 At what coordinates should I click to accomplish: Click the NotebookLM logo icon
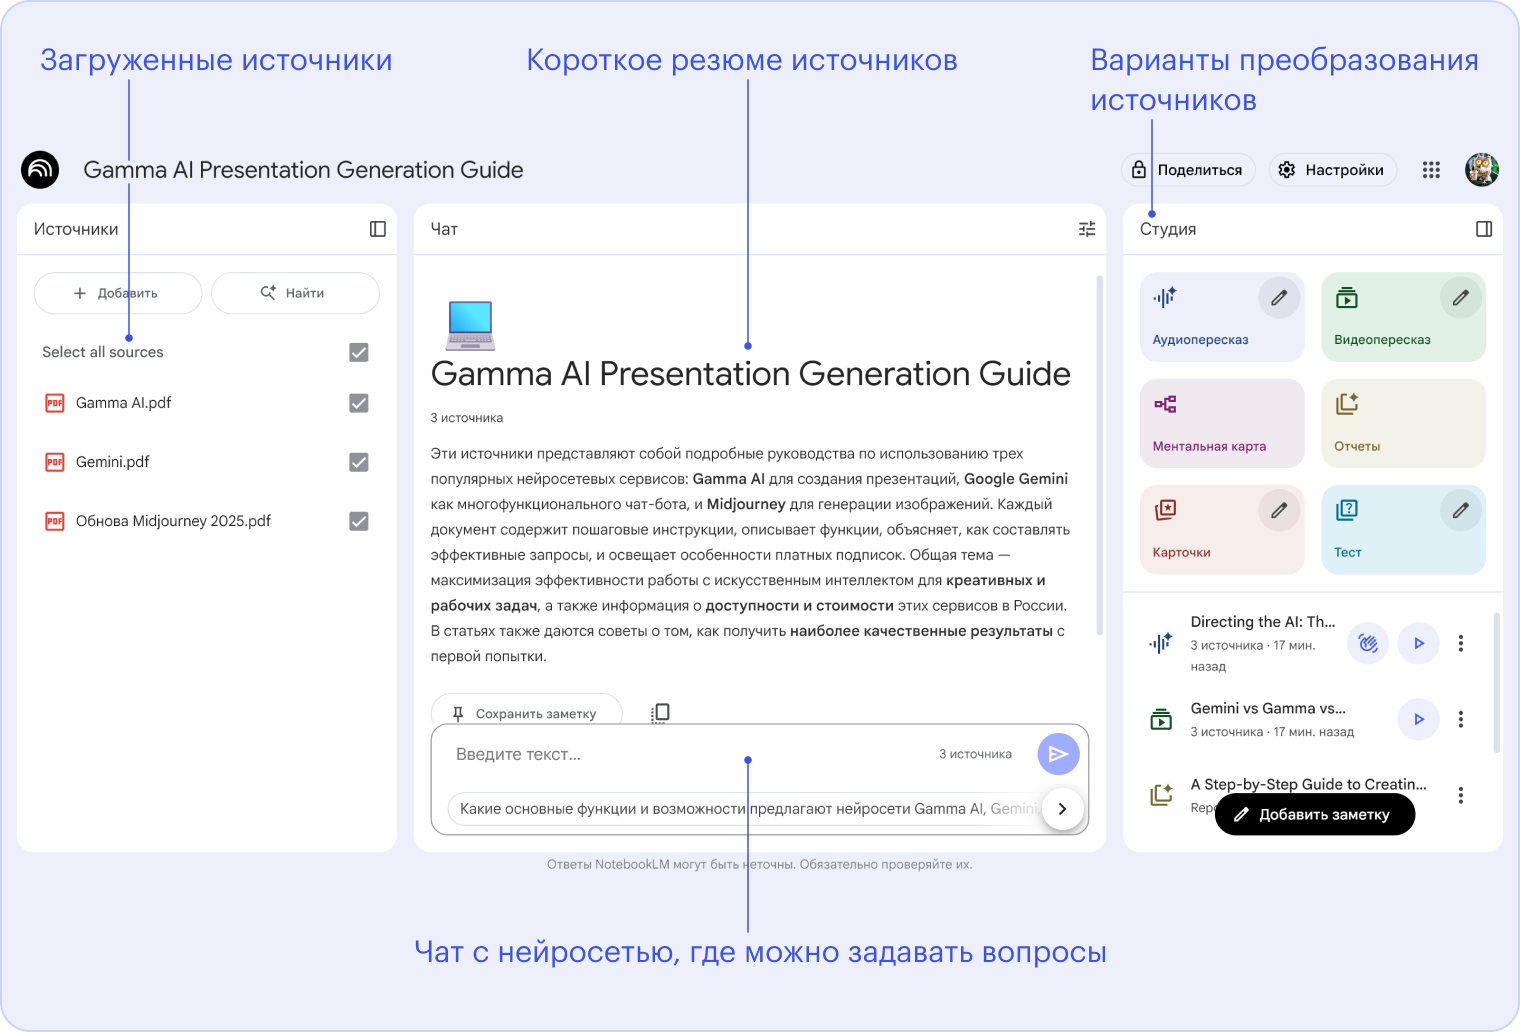point(40,170)
